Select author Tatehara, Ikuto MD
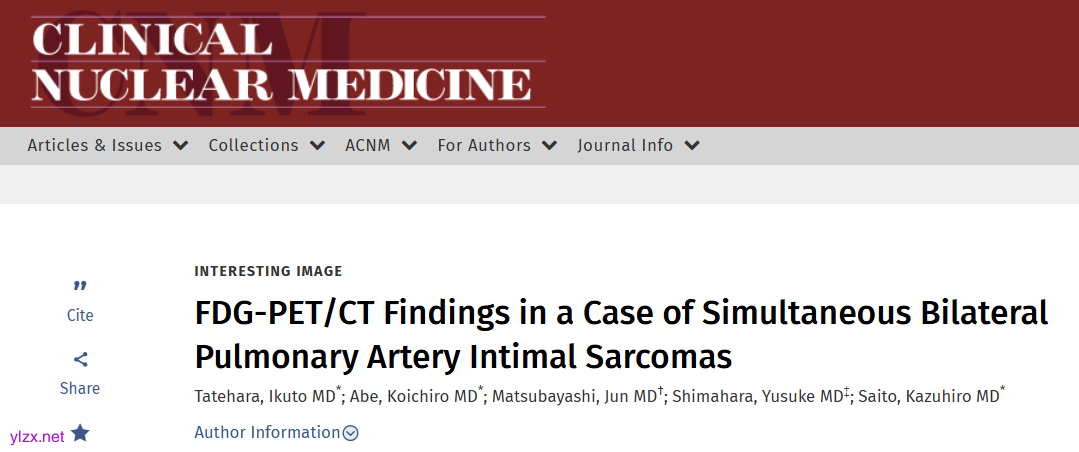This screenshot has width=1079, height=452. point(265,397)
